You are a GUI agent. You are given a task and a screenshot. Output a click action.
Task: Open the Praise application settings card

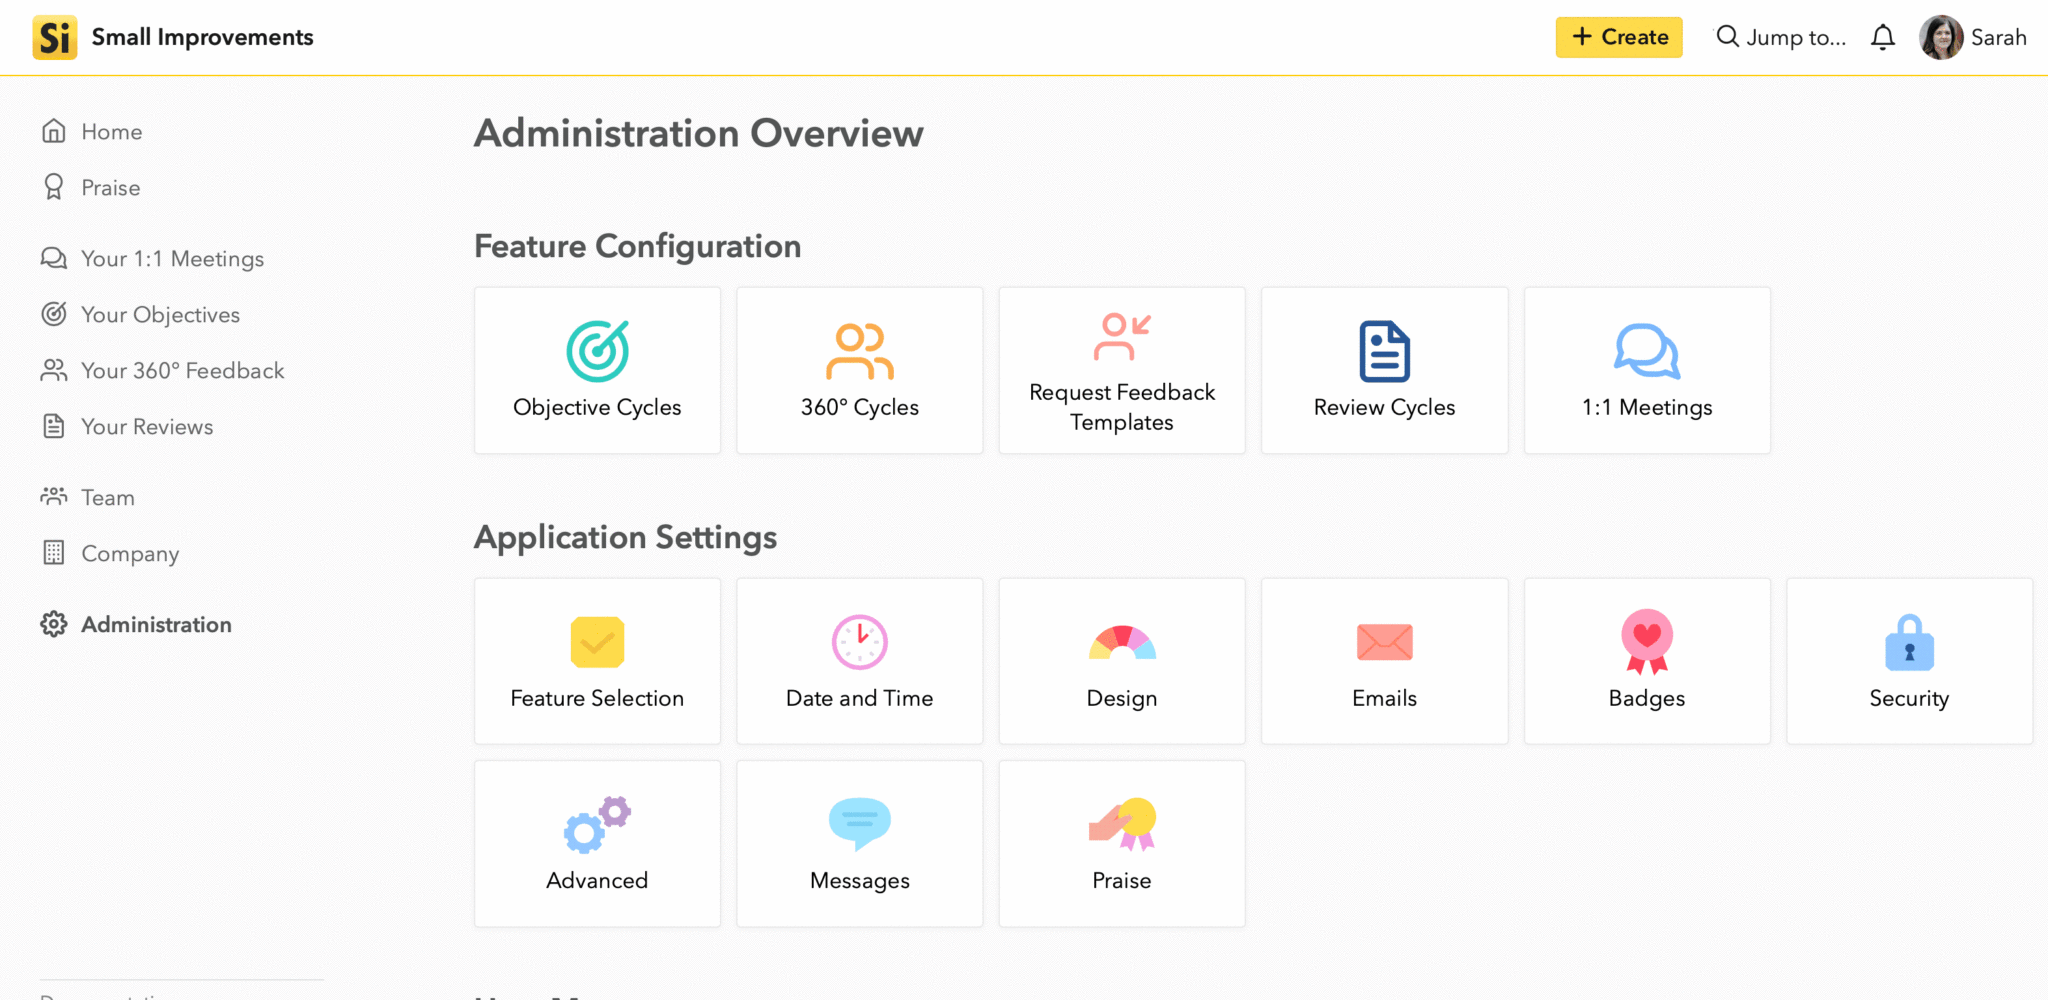[1121, 843]
